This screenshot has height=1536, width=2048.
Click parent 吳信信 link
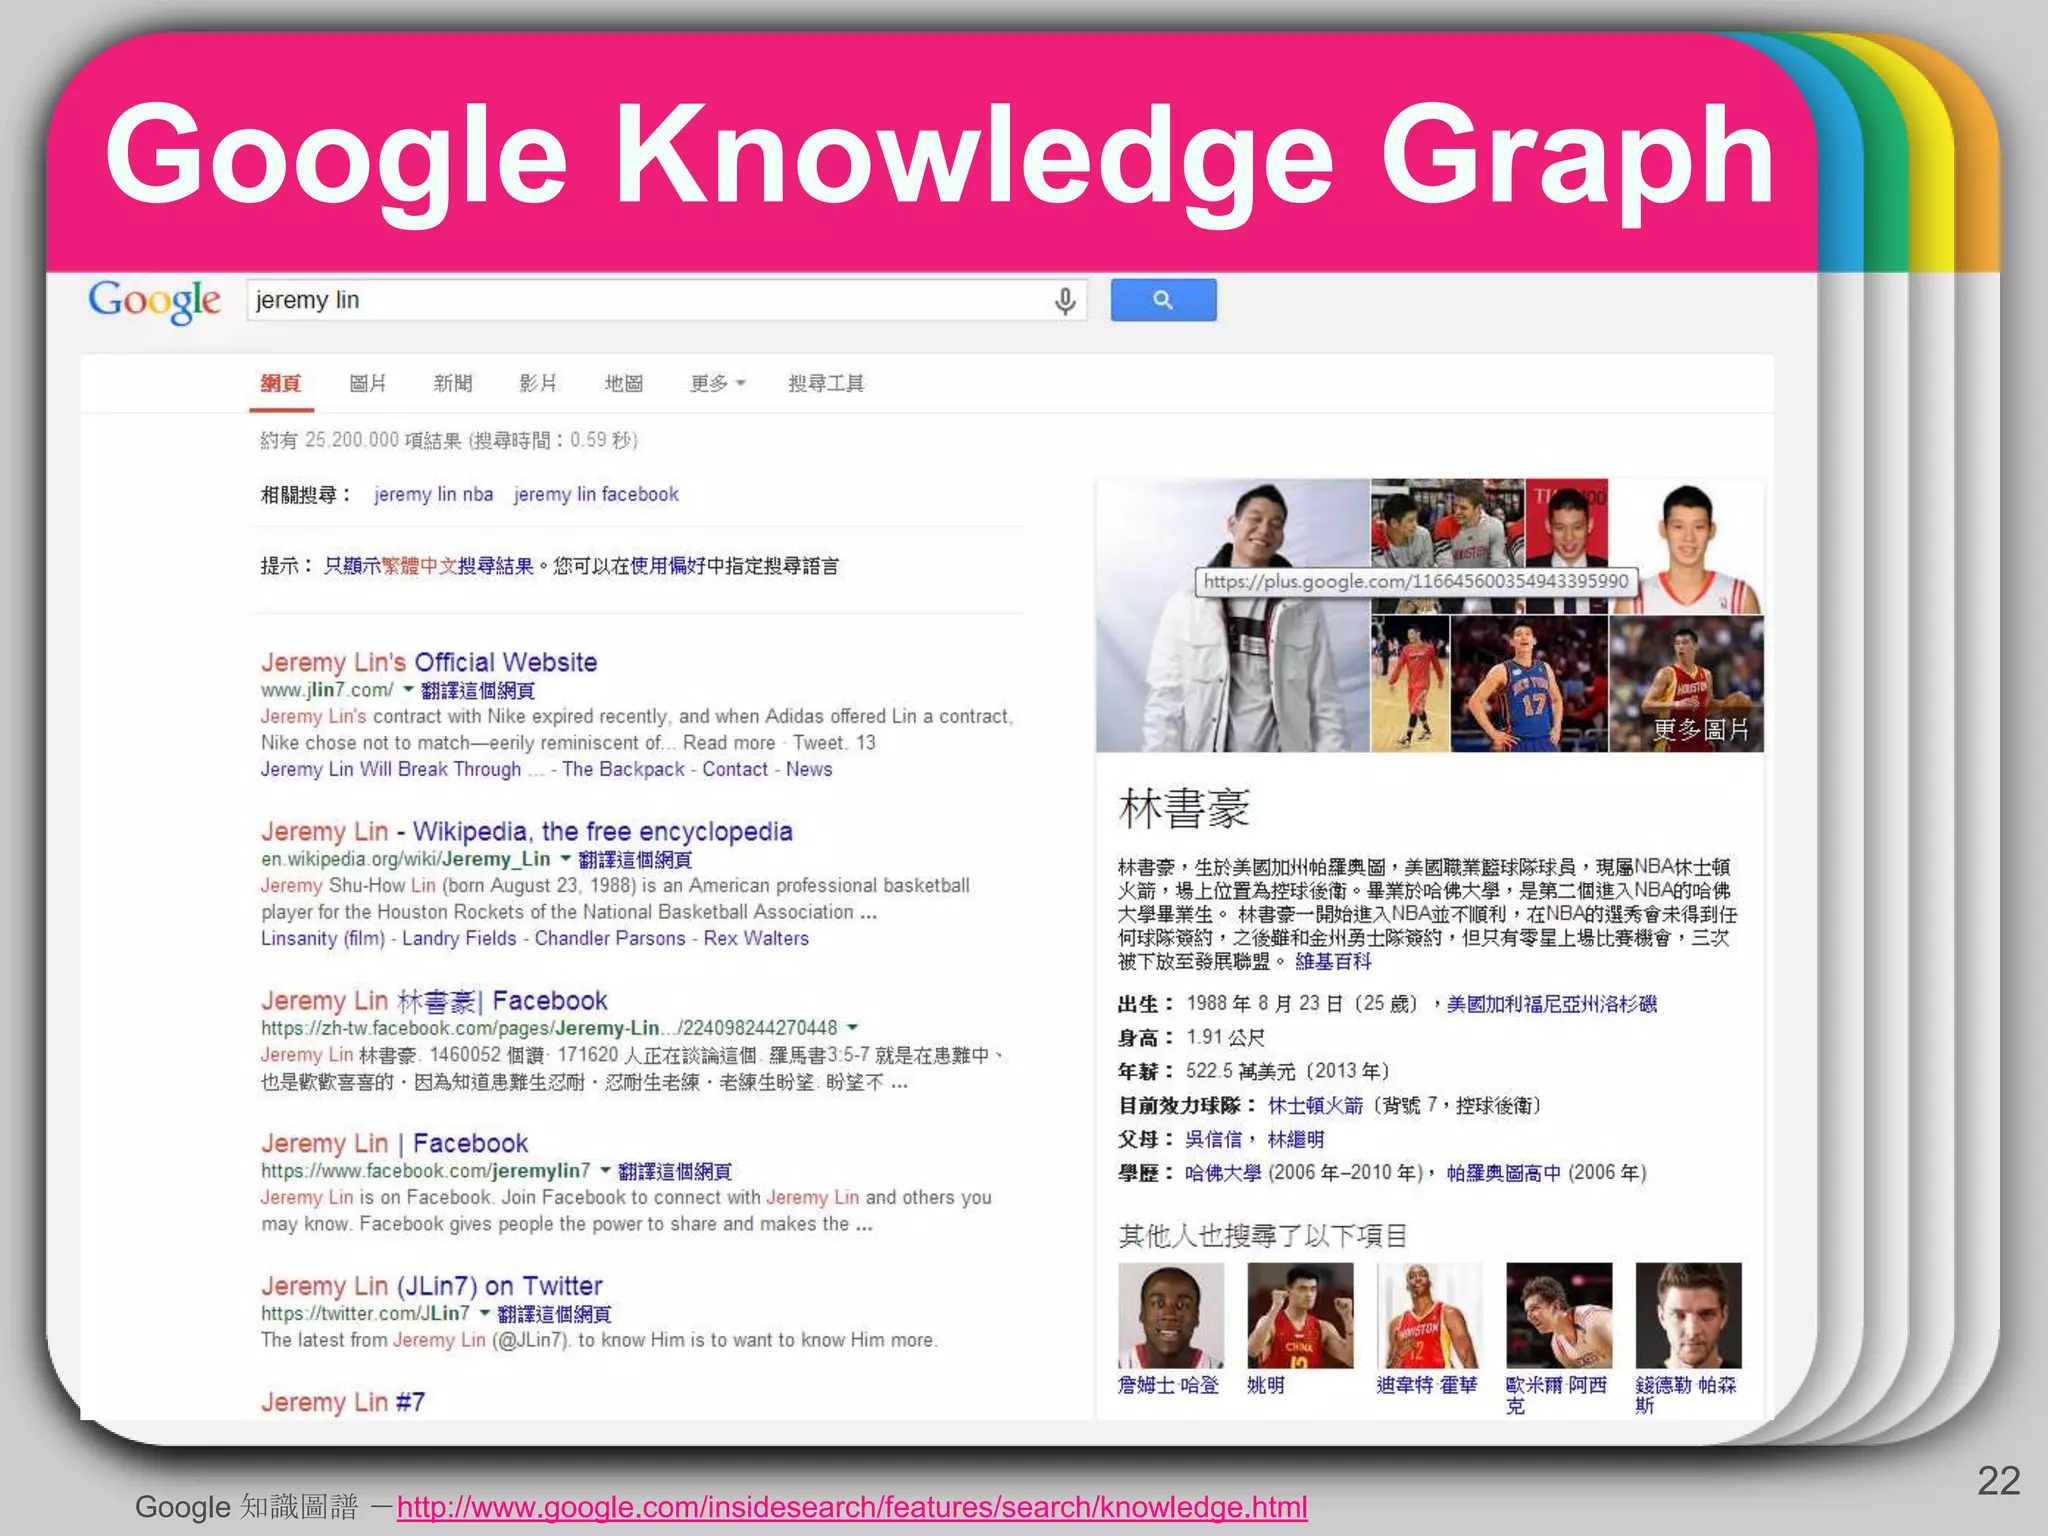1213,1139
